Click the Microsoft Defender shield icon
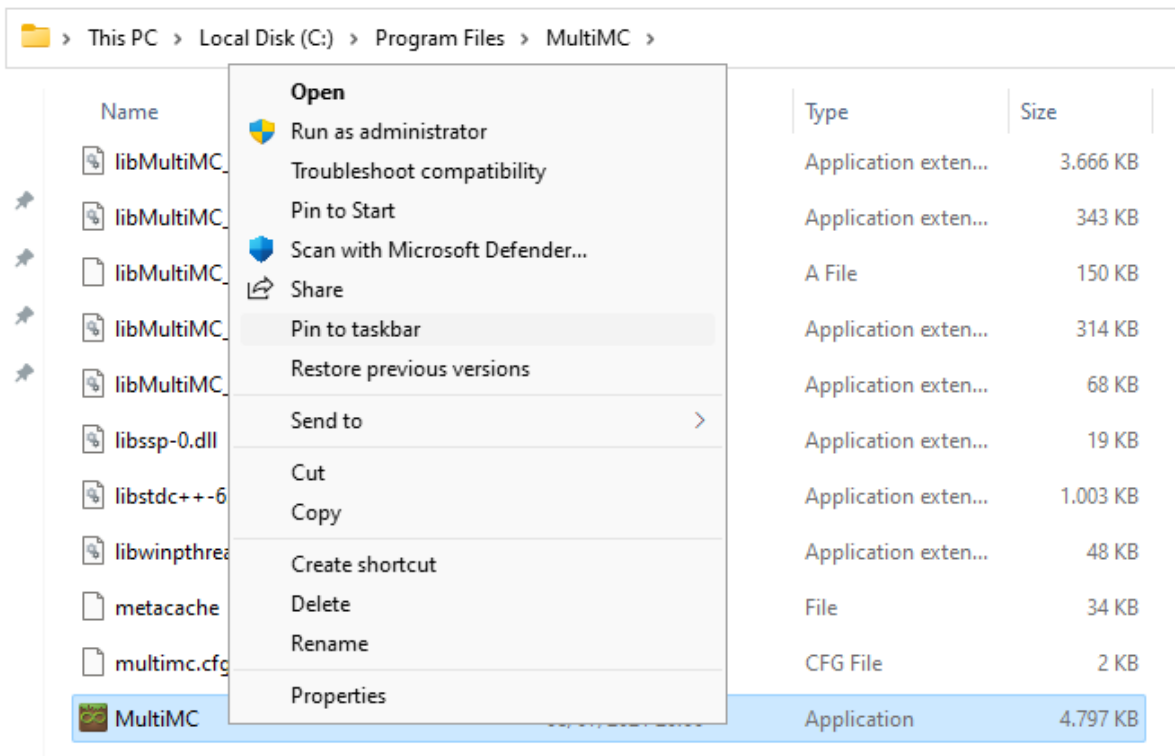Screen dimensions: 1175x756 pos(261,250)
